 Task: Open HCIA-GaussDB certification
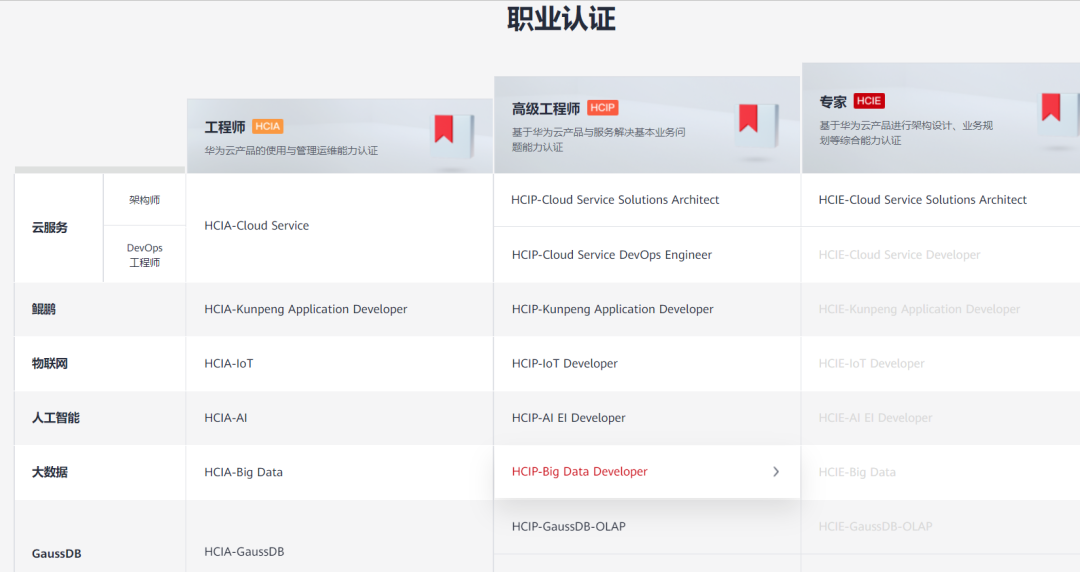(245, 551)
